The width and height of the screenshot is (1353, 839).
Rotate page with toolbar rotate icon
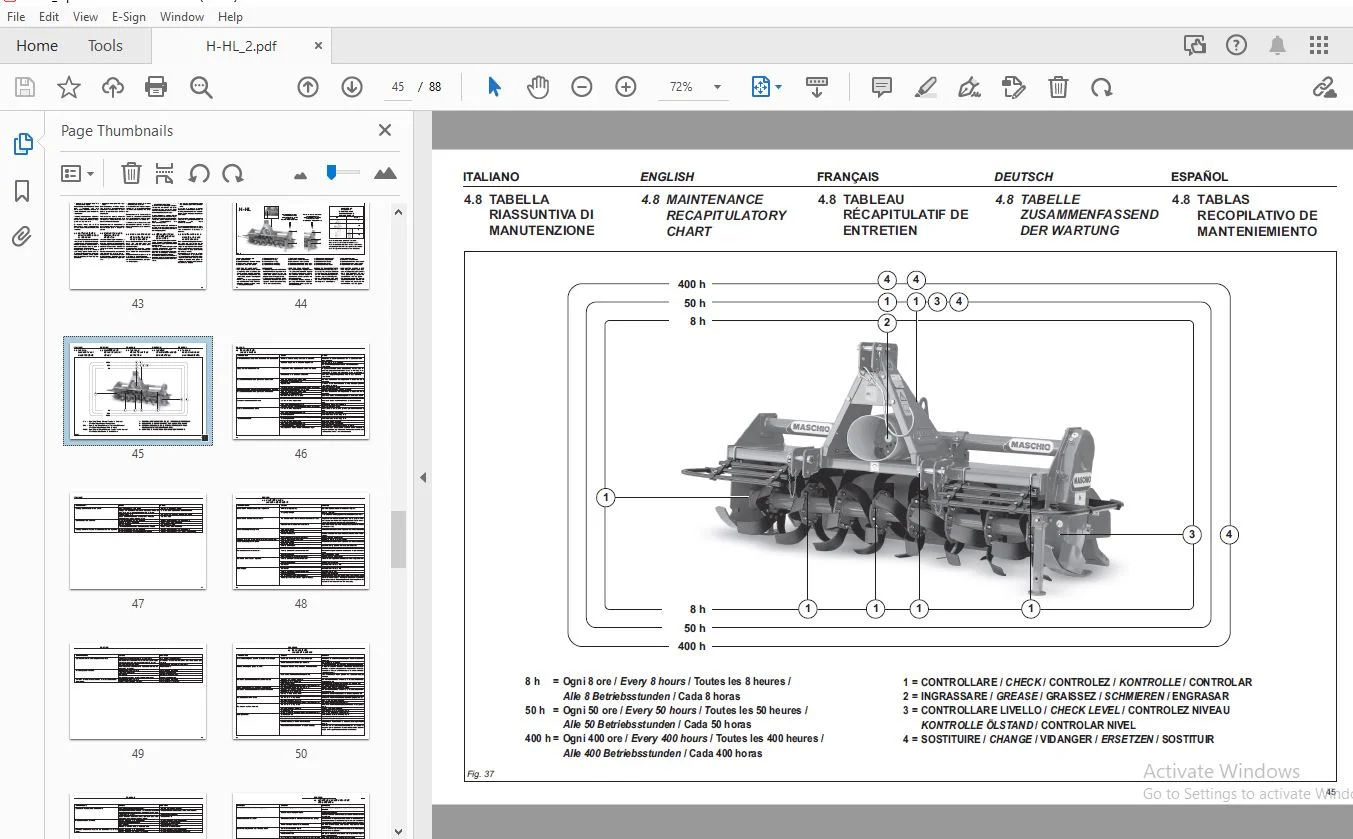[x=1102, y=87]
